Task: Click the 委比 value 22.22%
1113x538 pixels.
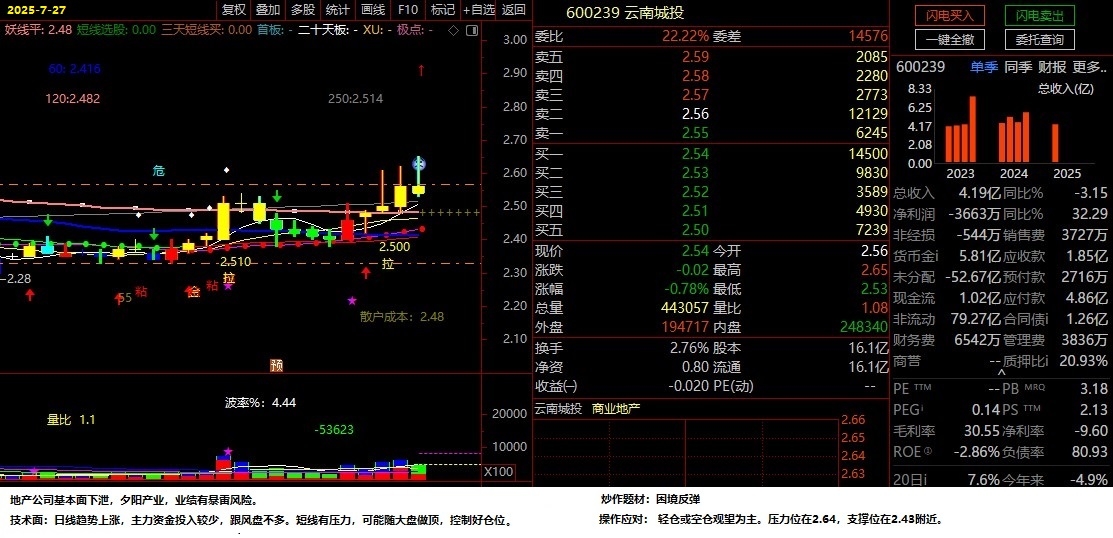Action: coord(686,36)
